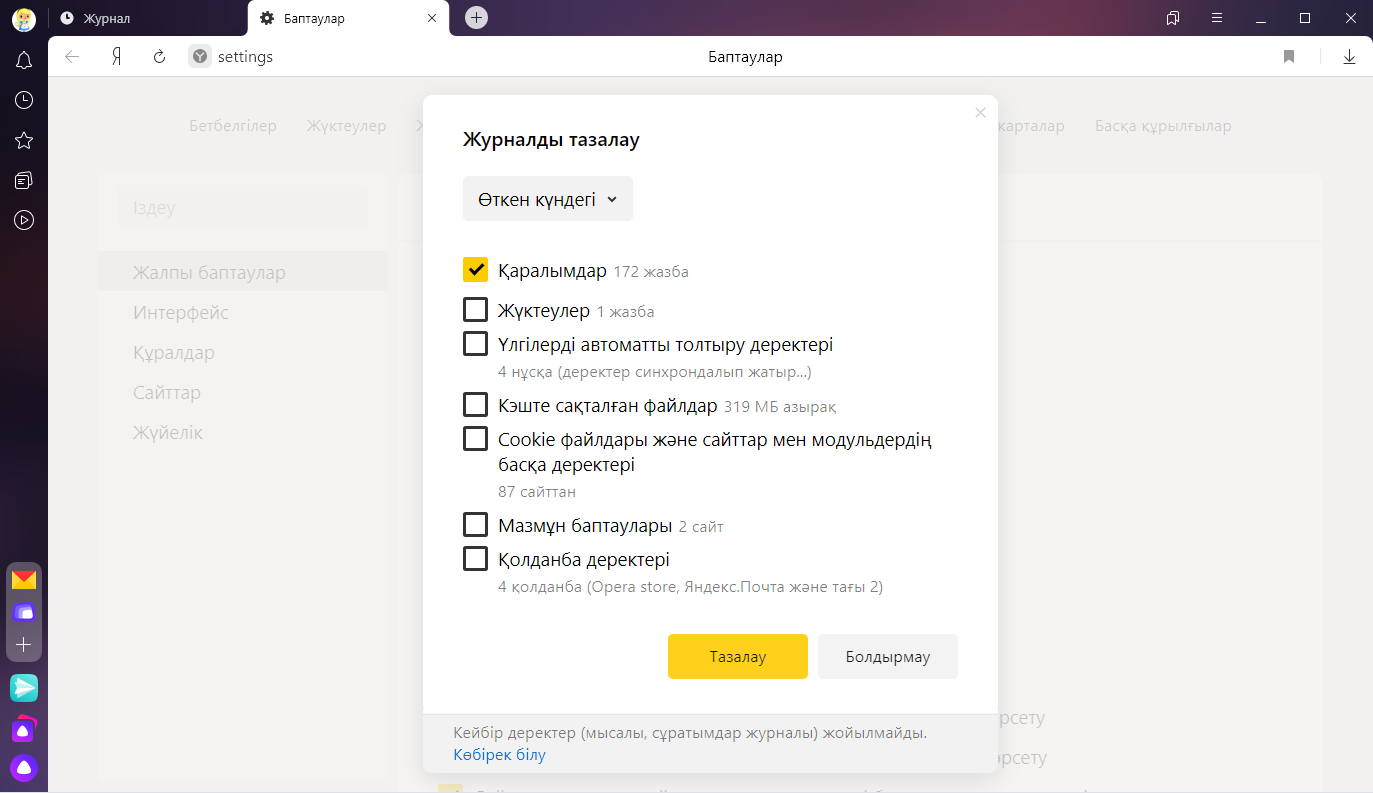
Task: Click the 319 МБ азырақ text
Action: (x=780, y=407)
